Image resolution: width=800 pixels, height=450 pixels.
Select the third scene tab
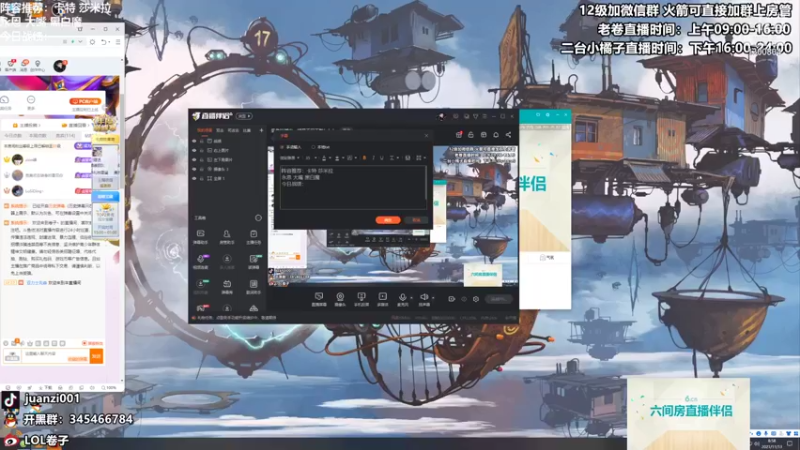point(233,131)
